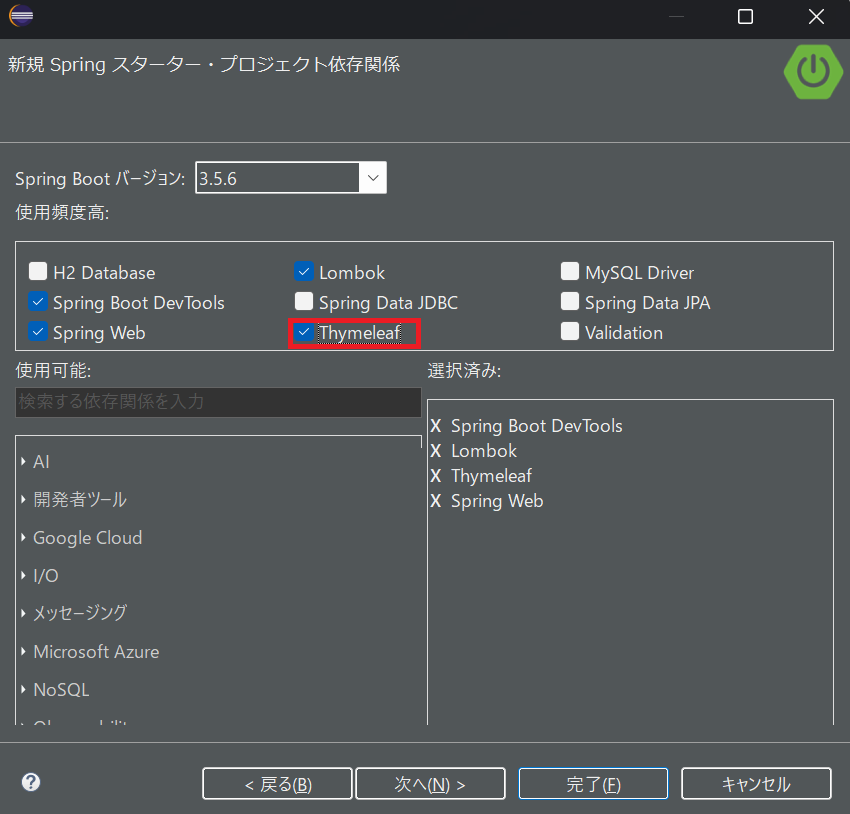Enable Spring Data JPA dependency
The height and width of the screenshot is (814, 850).
(x=570, y=302)
